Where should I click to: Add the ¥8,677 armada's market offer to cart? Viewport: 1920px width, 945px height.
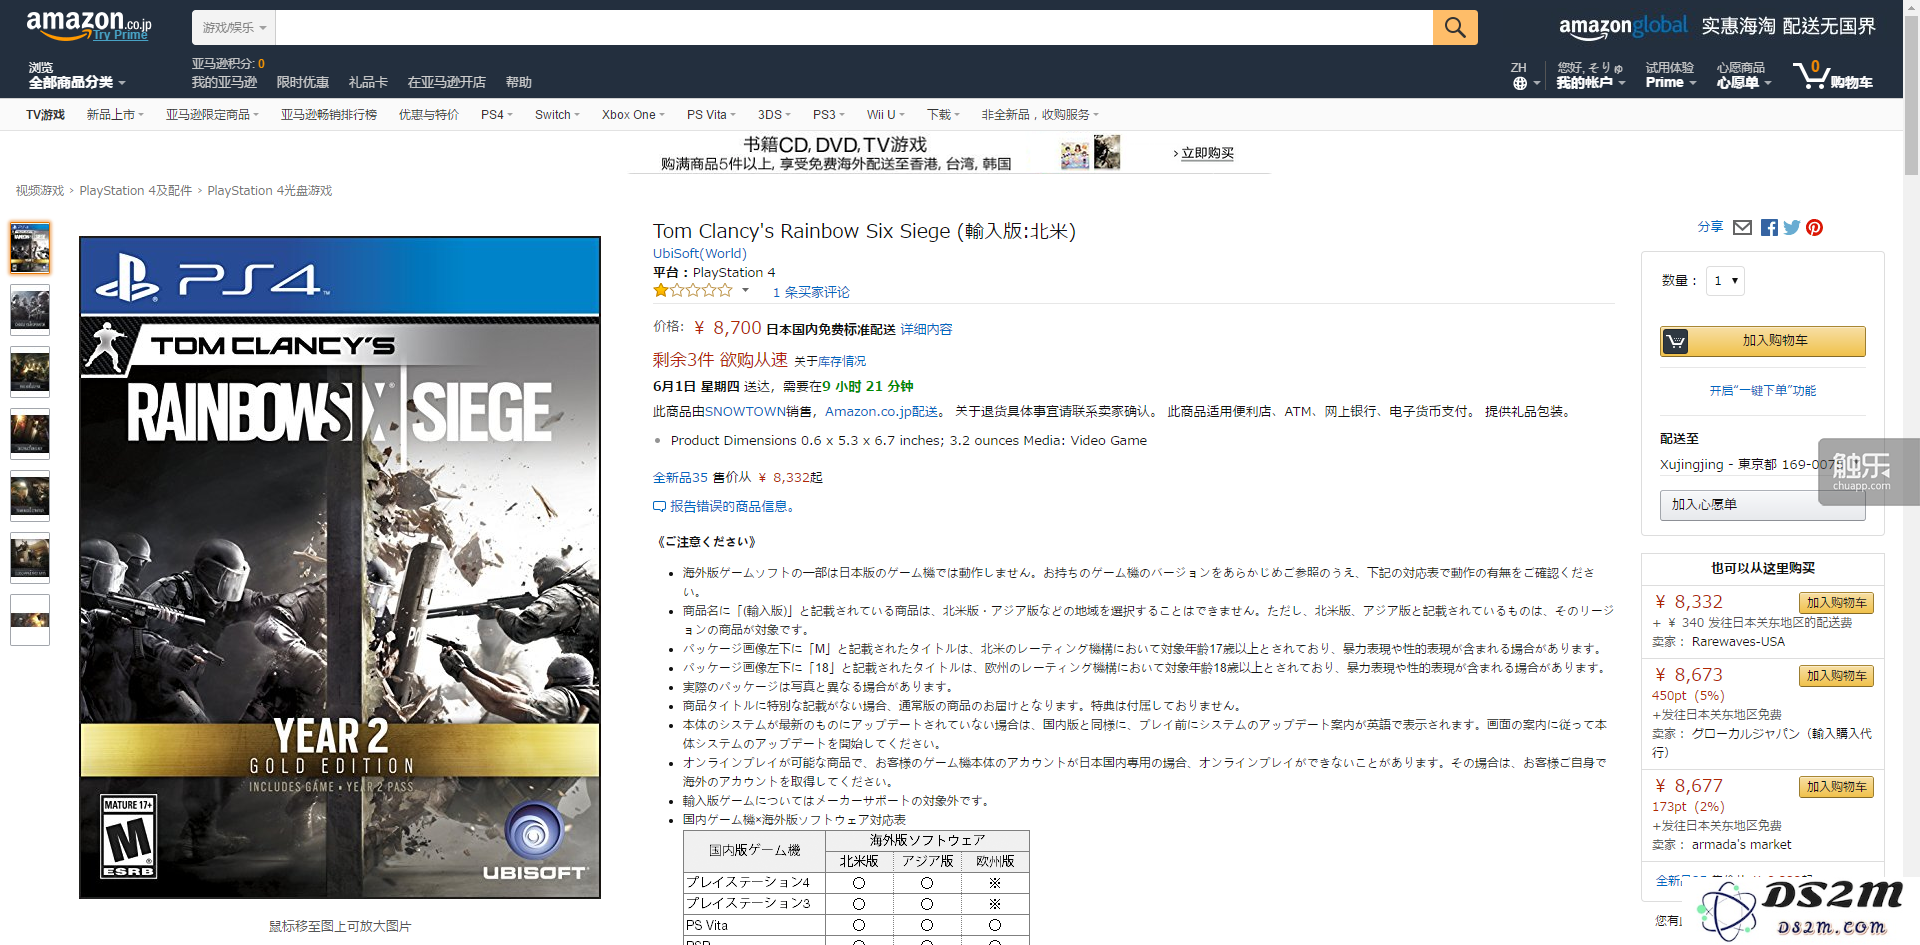(x=1836, y=787)
